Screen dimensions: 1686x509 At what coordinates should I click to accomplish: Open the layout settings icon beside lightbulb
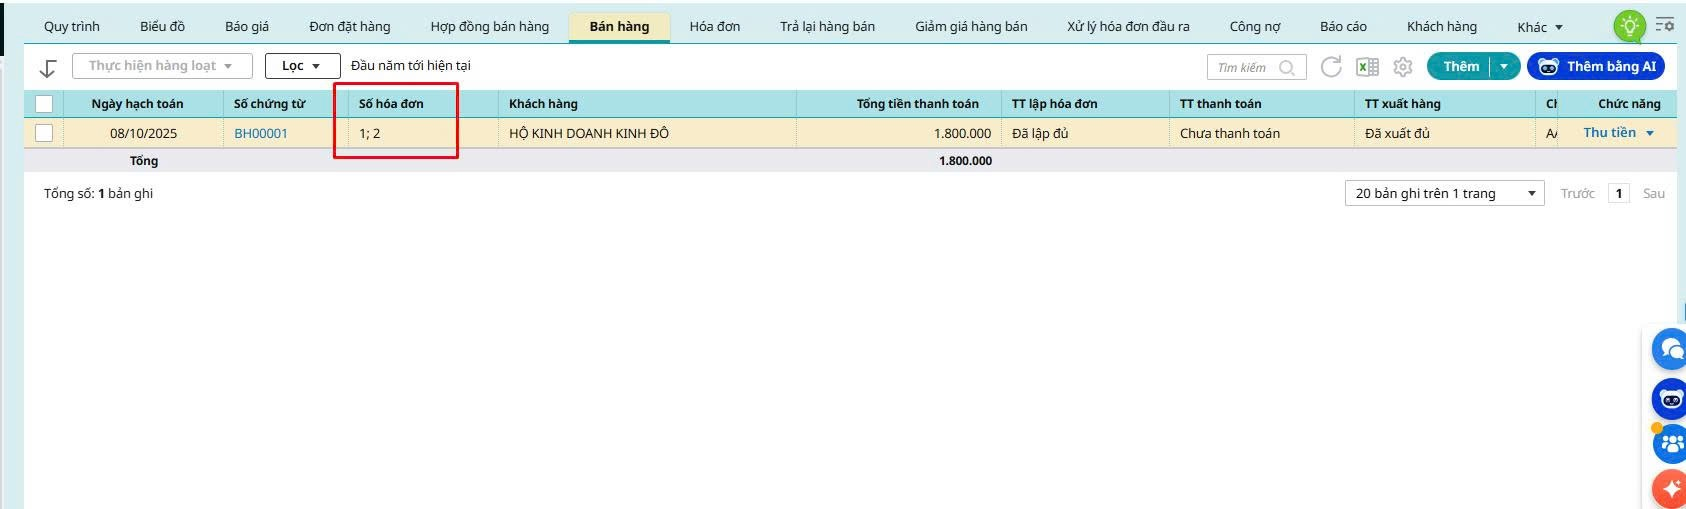pos(1665,25)
